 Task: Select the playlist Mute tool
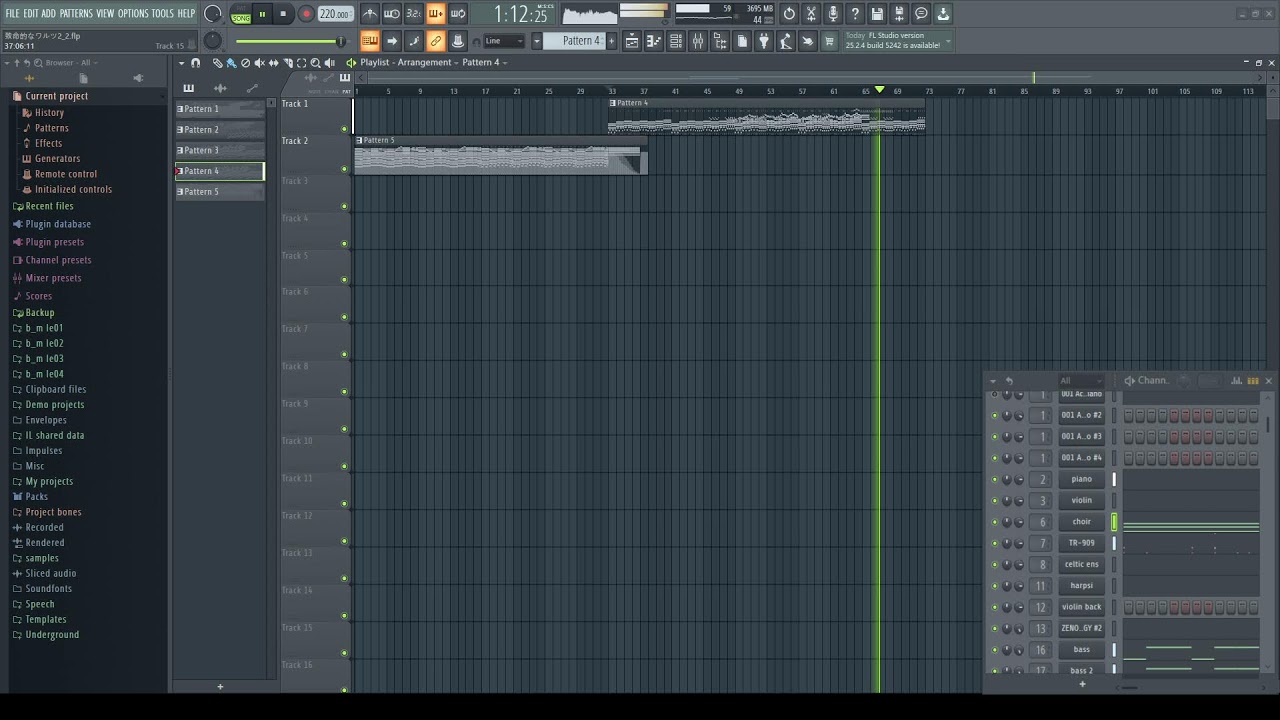click(259, 63)
